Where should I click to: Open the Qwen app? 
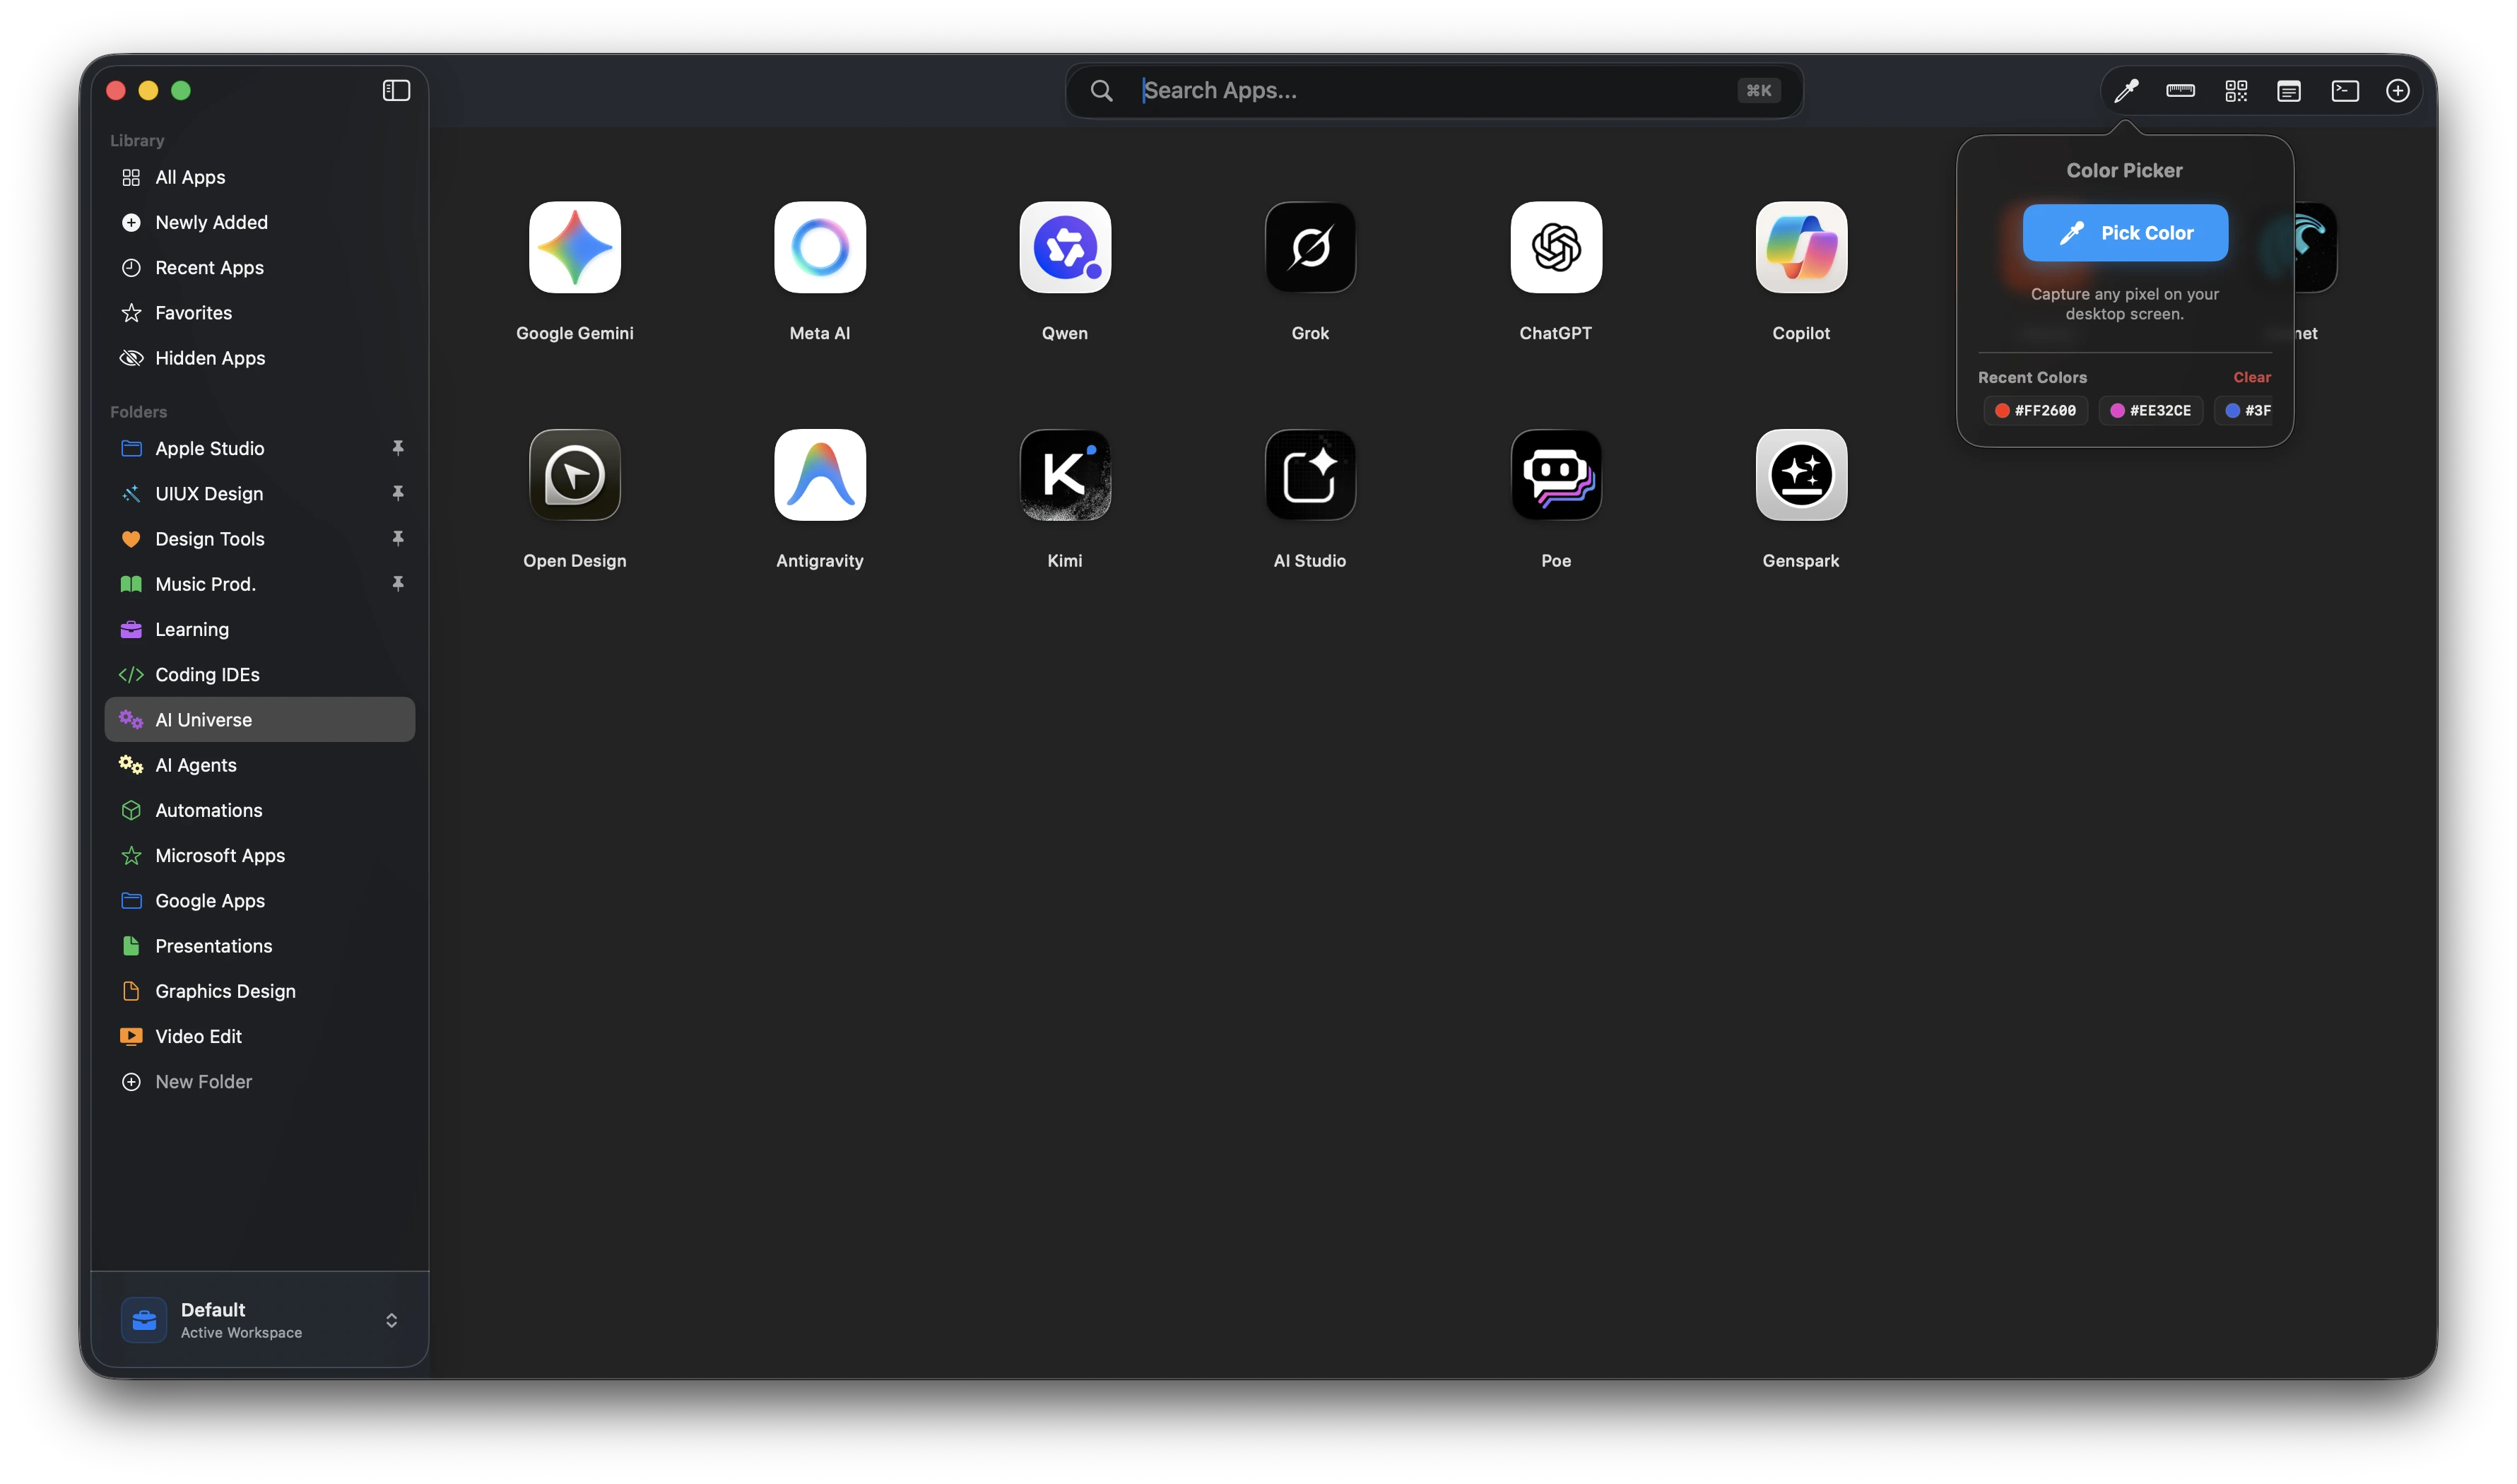coord(1065,247)
